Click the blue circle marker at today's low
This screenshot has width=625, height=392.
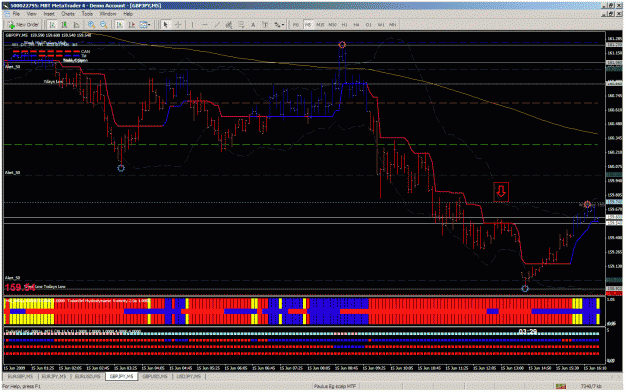coord(525,288)
